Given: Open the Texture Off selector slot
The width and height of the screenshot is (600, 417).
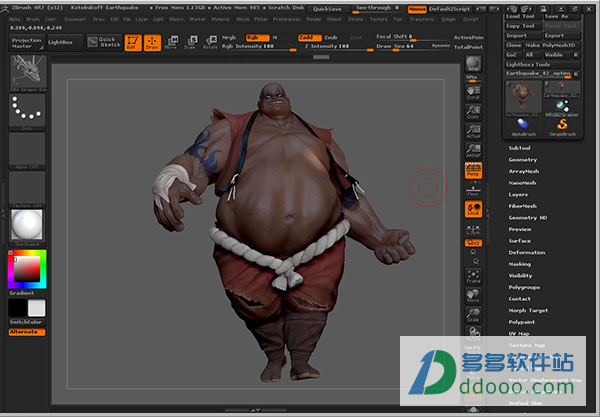Looking at the screenshot, I should 27,189.
